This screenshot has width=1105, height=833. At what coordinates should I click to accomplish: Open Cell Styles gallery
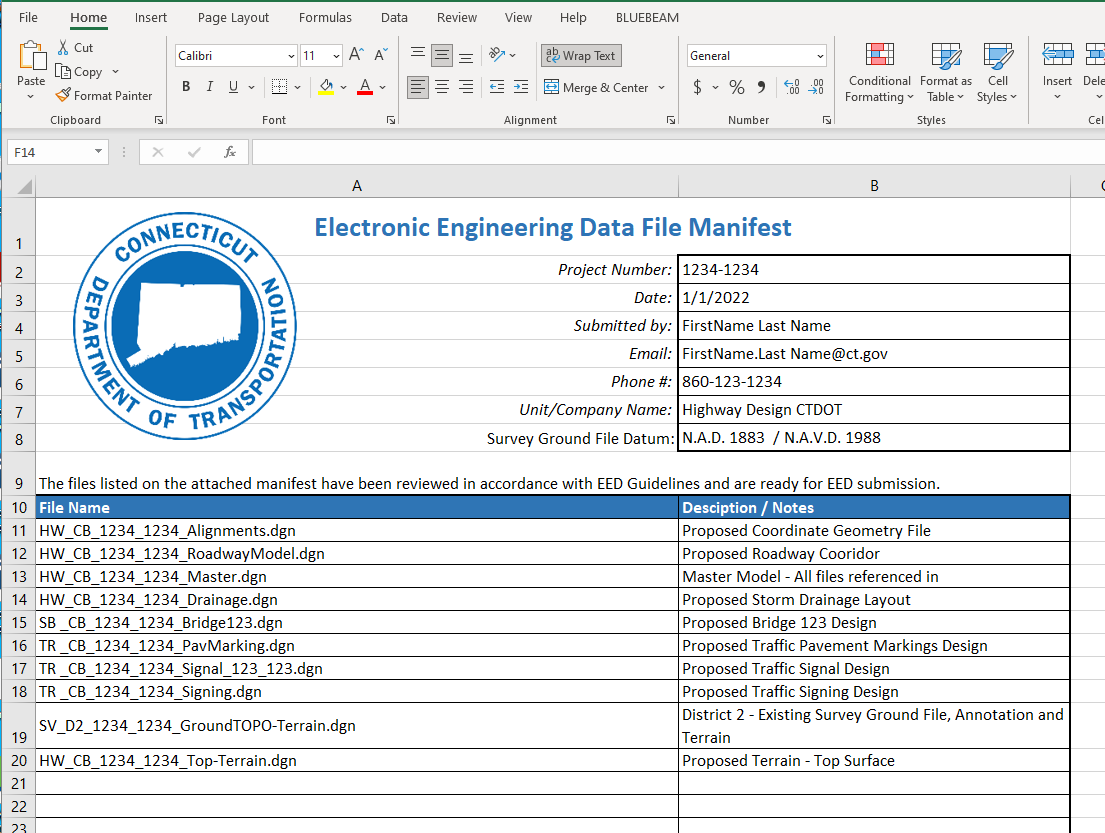(997, 73)
